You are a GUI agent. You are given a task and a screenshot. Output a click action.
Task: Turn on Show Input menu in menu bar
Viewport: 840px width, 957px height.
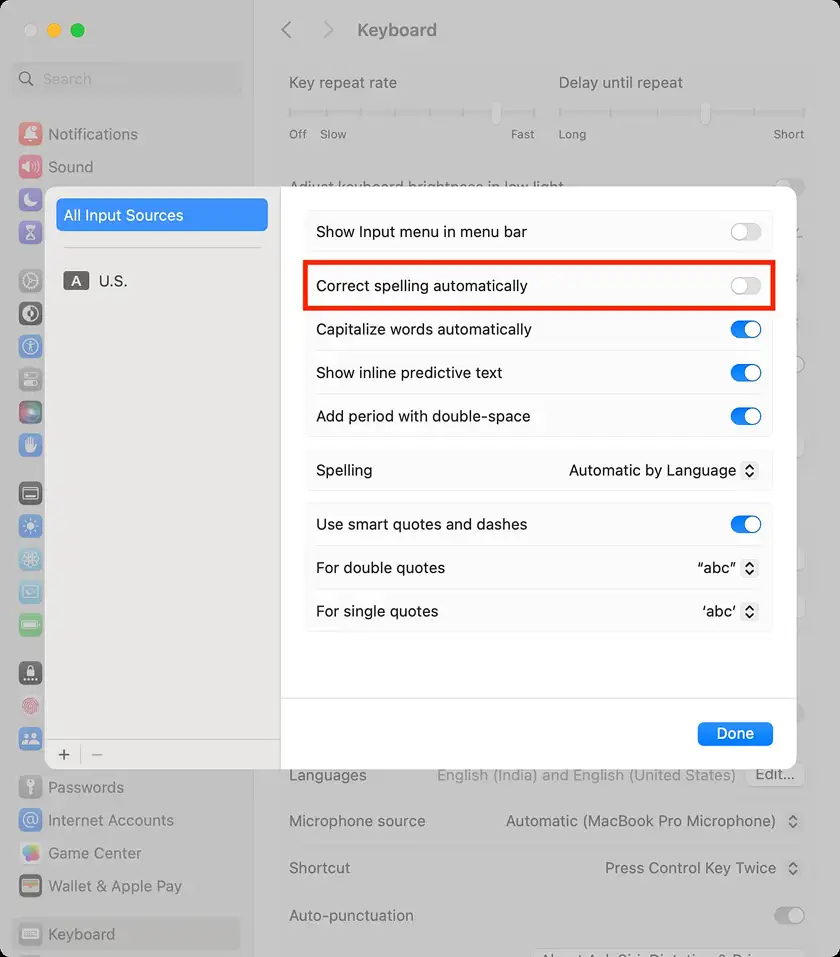[x=745, y=232]
